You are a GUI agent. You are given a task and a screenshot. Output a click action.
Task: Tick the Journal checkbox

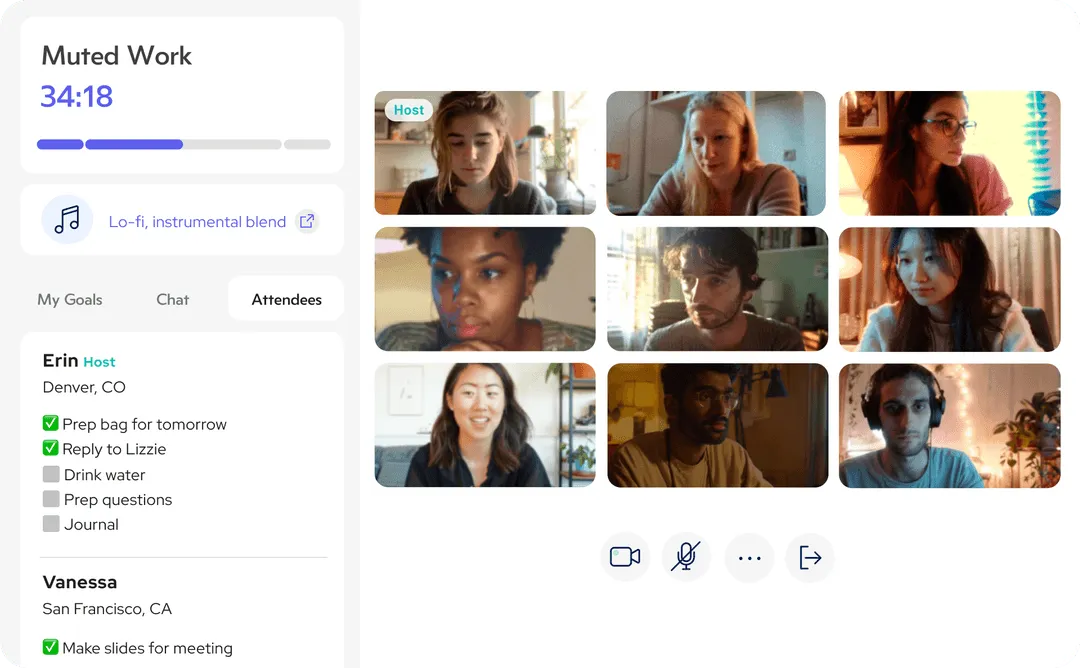pyautogui.click(x=51, y=524)
